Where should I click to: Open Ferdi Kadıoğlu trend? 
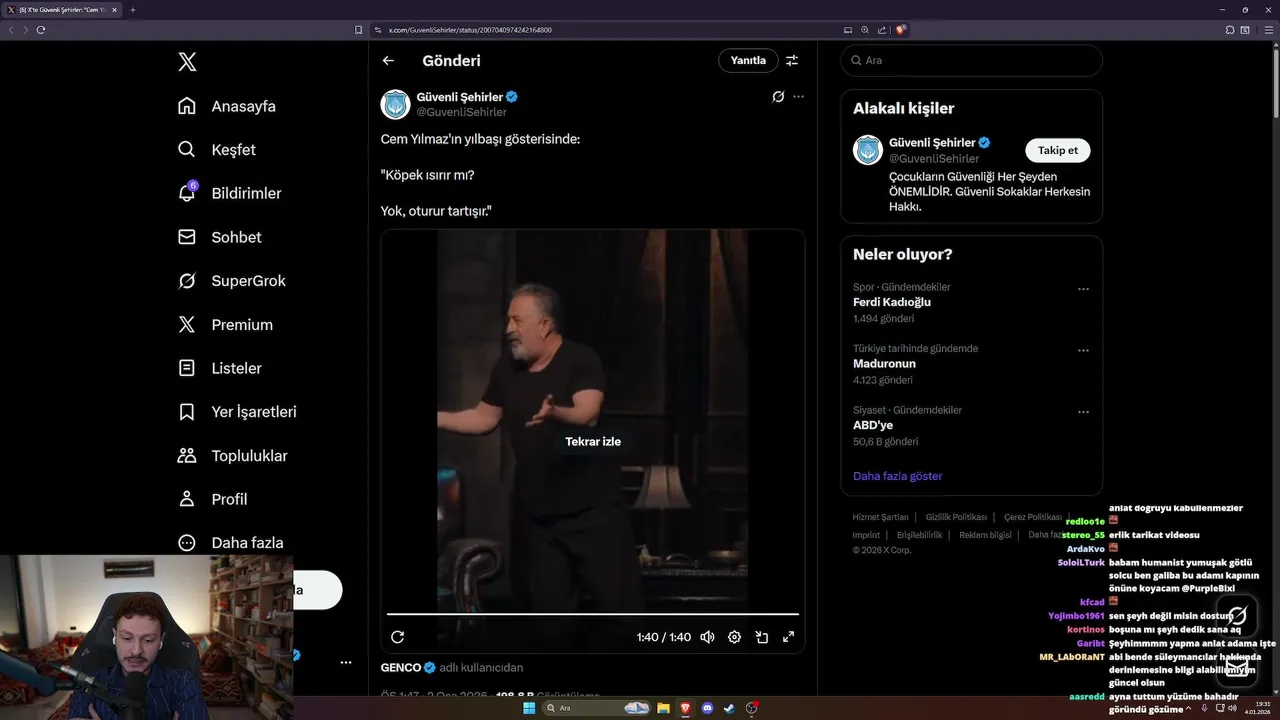tap(892, 302)
